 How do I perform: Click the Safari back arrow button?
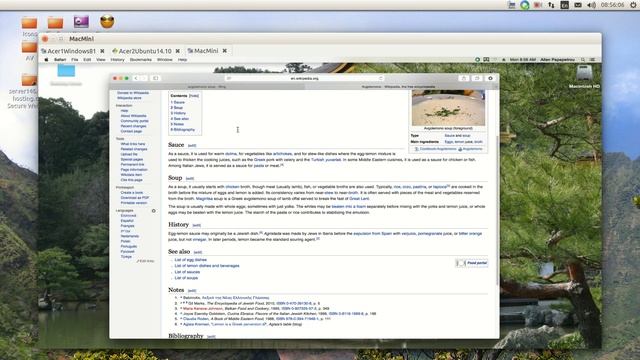(x=136, y=78)
